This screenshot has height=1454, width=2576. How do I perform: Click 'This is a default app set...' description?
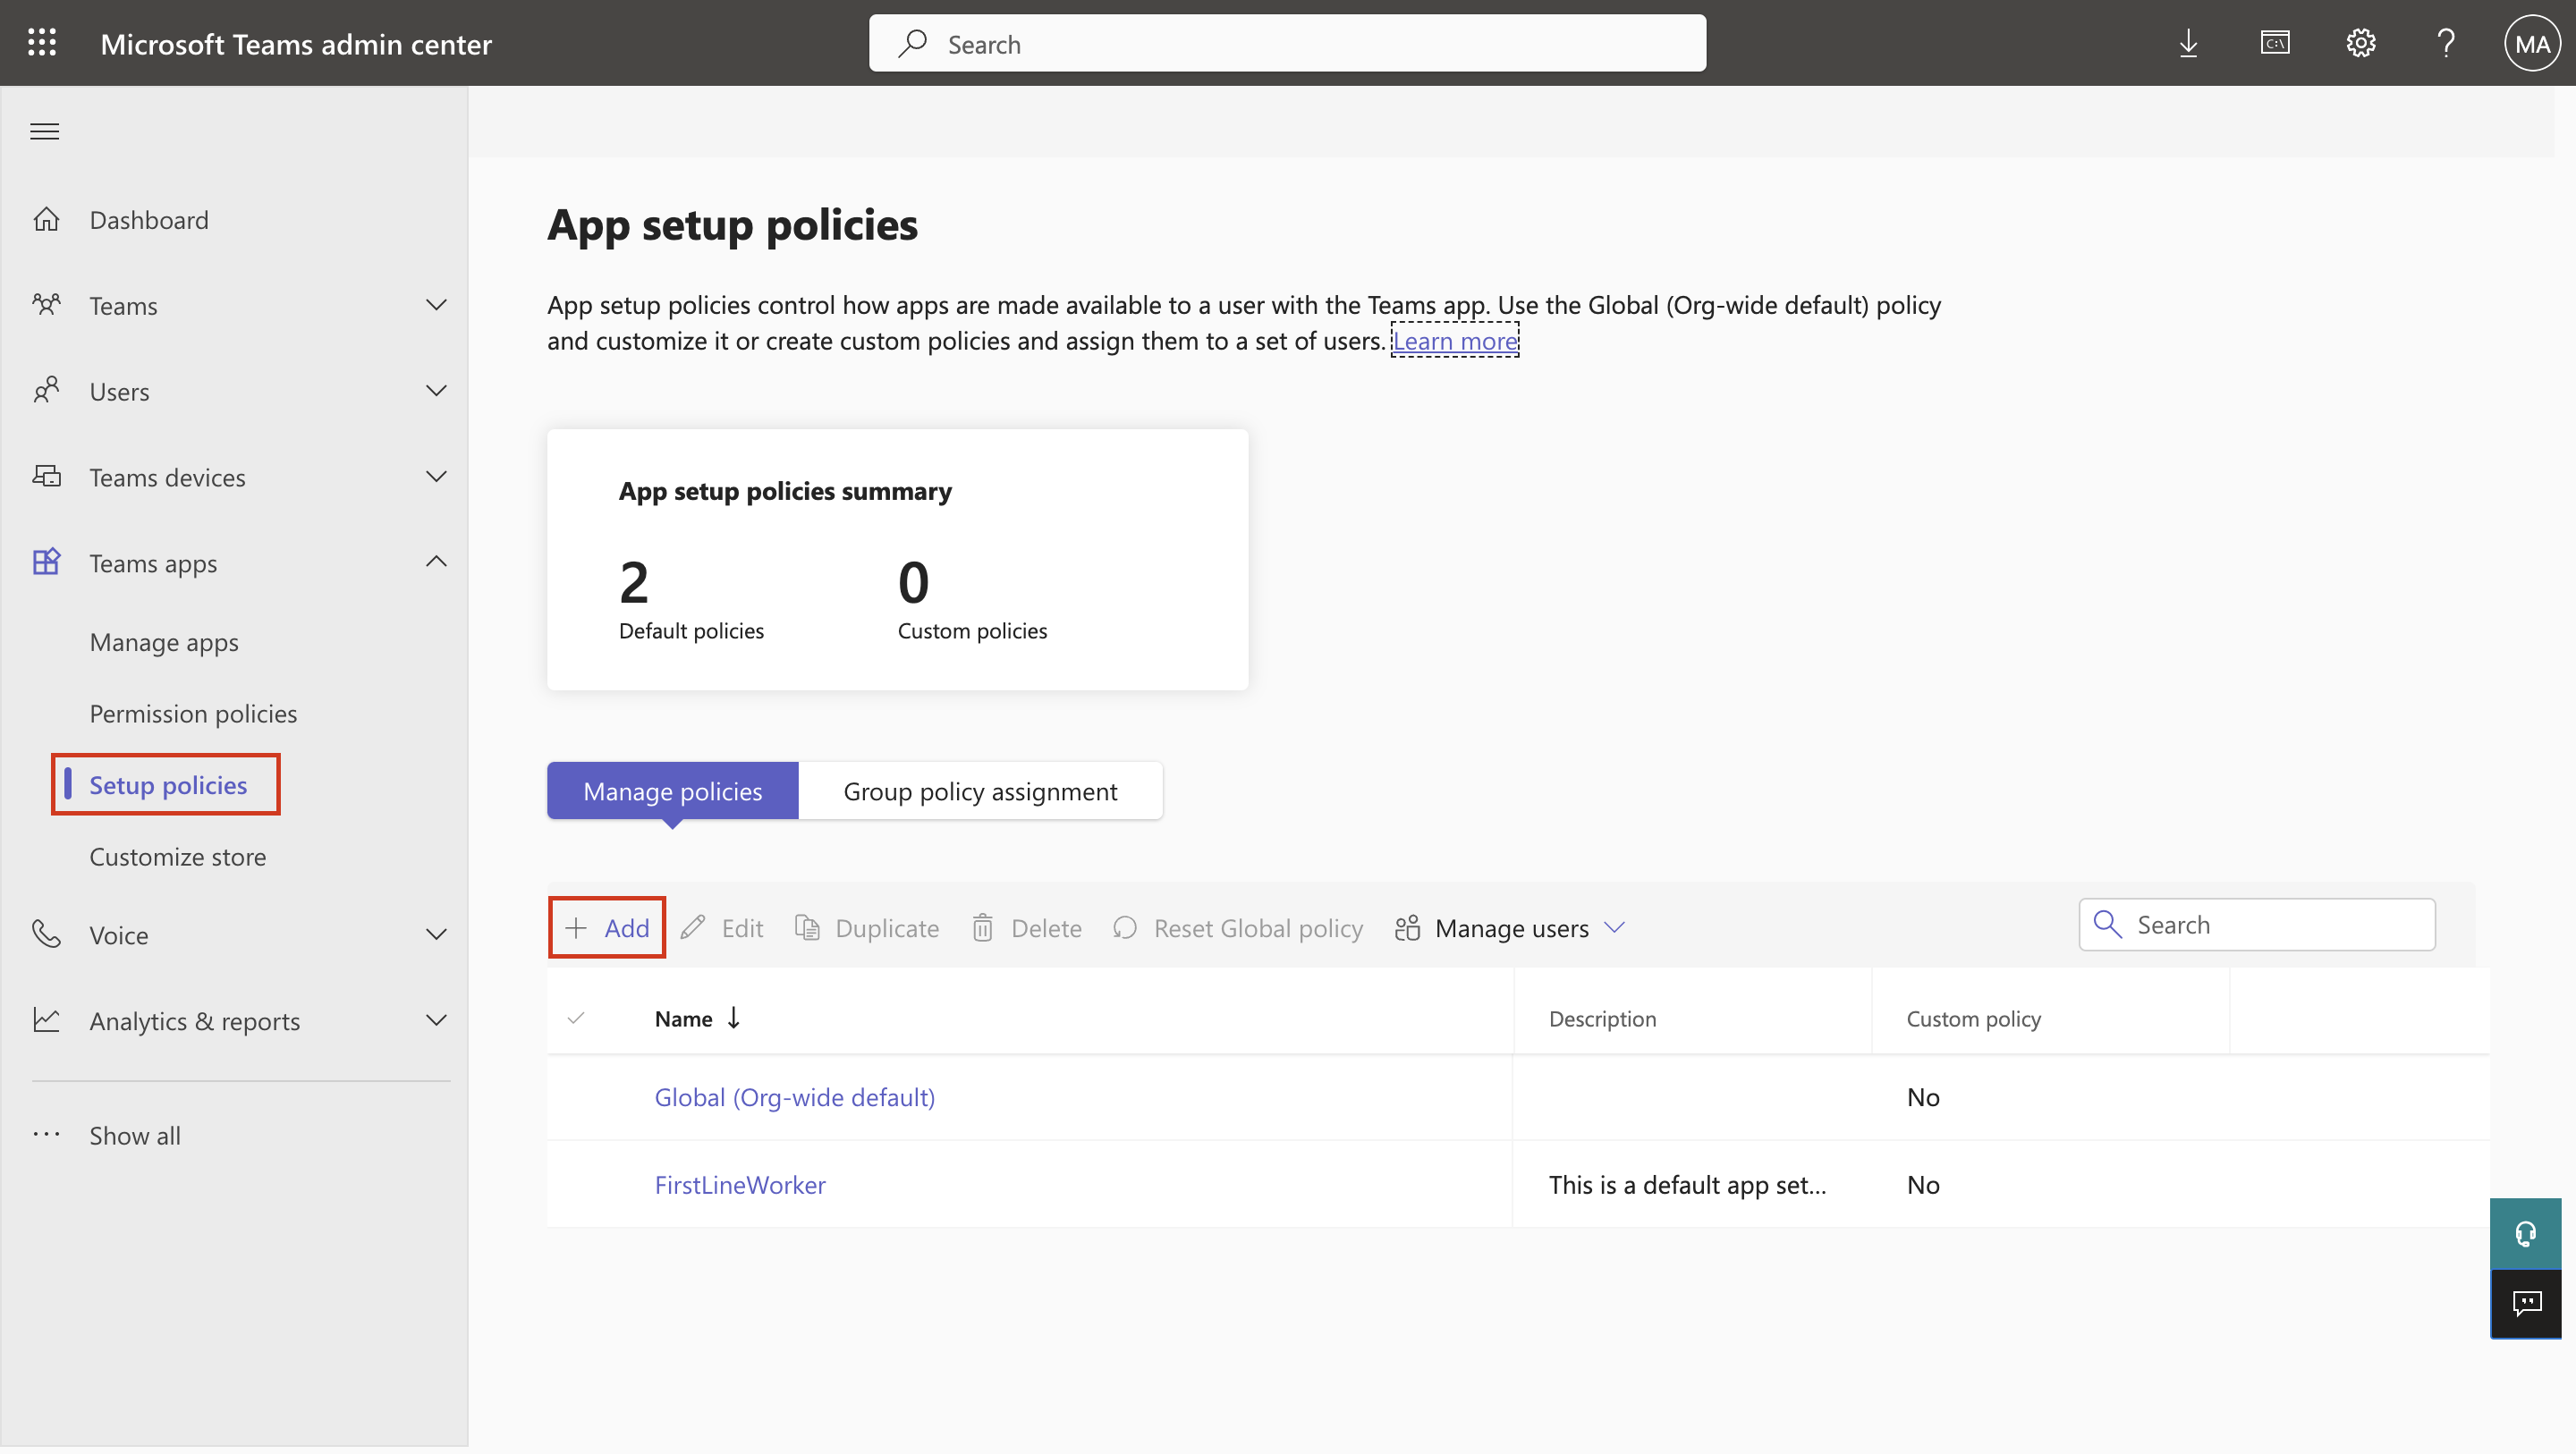1687,1184
